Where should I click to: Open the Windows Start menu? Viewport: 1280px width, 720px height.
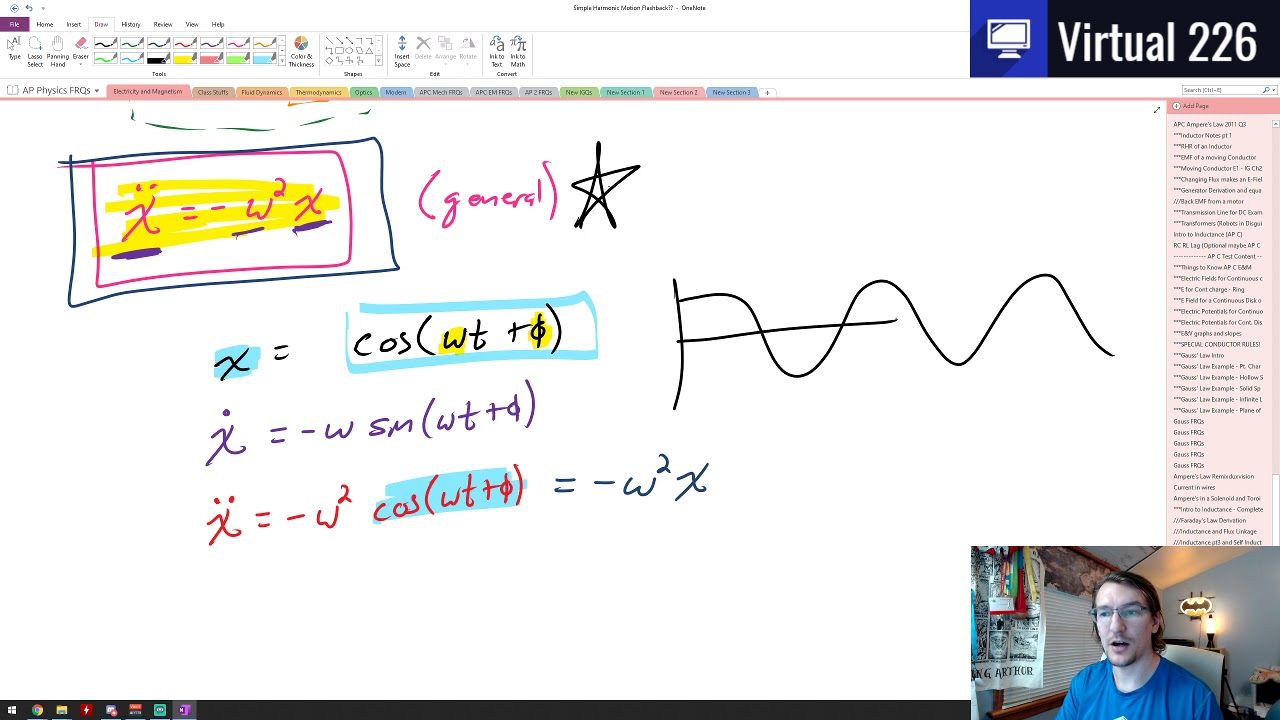(x=12, y=710)
